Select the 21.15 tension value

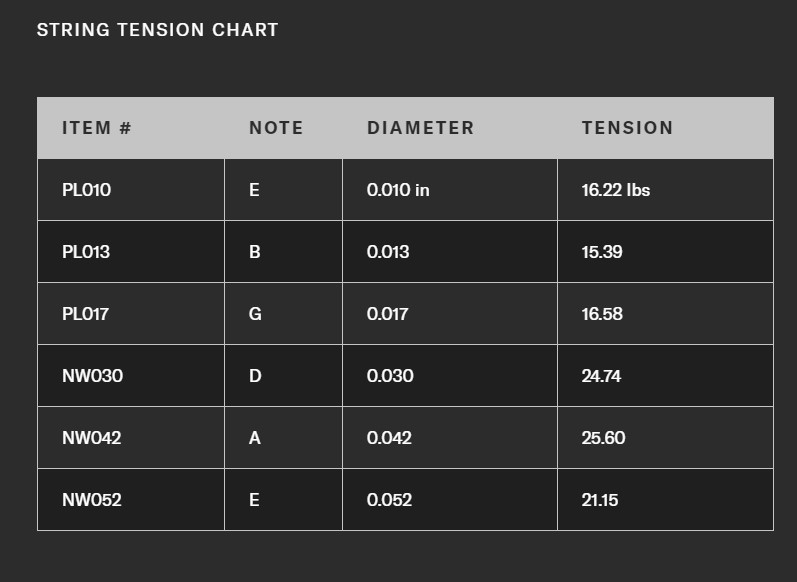(600, 500)
